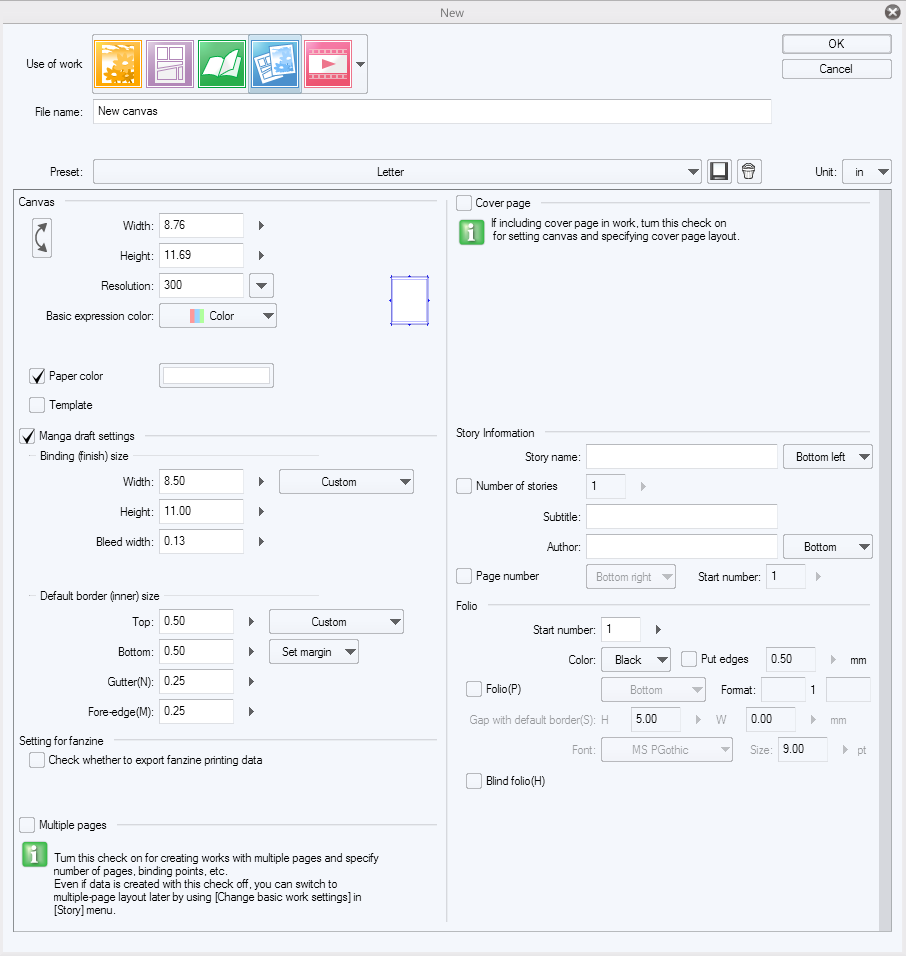The image size is (906, 956).
Task: Open Author position Bottom dropdown
Action: [x=827, y=547]
